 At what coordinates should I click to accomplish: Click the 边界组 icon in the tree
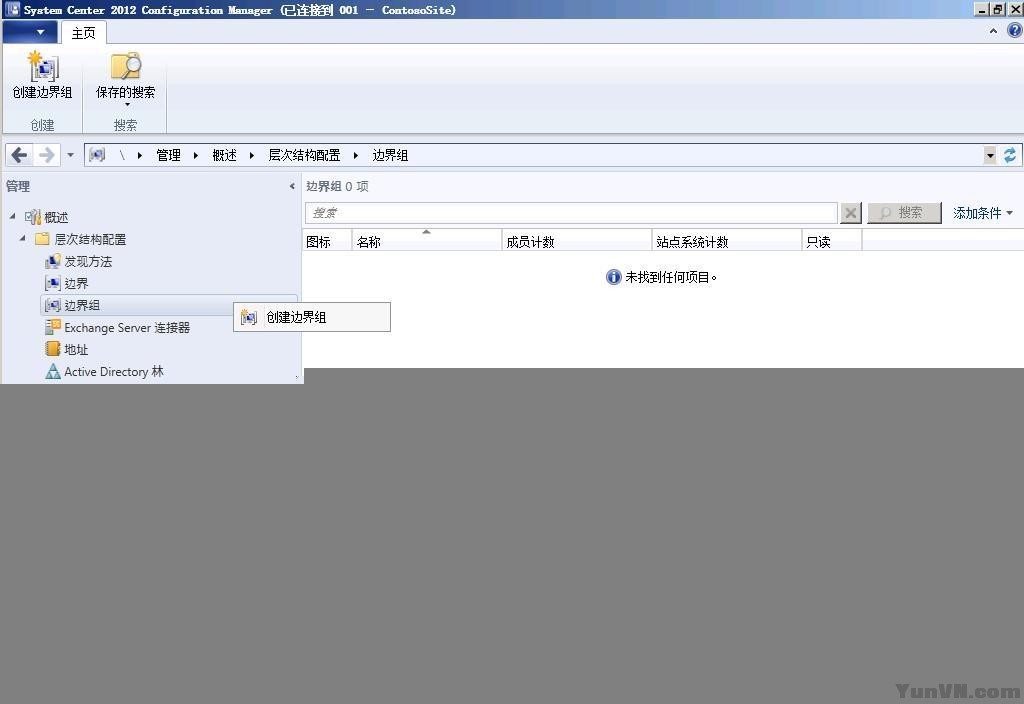coord(53,305)
